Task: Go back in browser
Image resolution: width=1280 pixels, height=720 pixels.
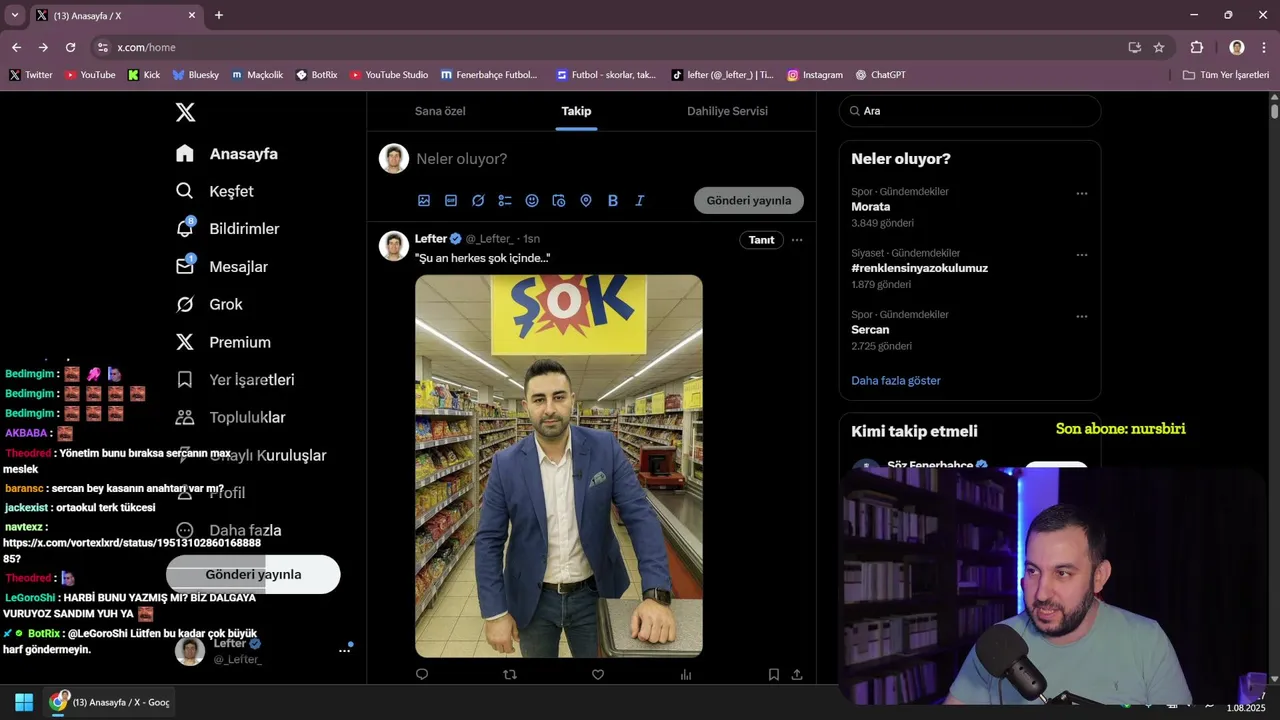Action: tap(16, 47)
